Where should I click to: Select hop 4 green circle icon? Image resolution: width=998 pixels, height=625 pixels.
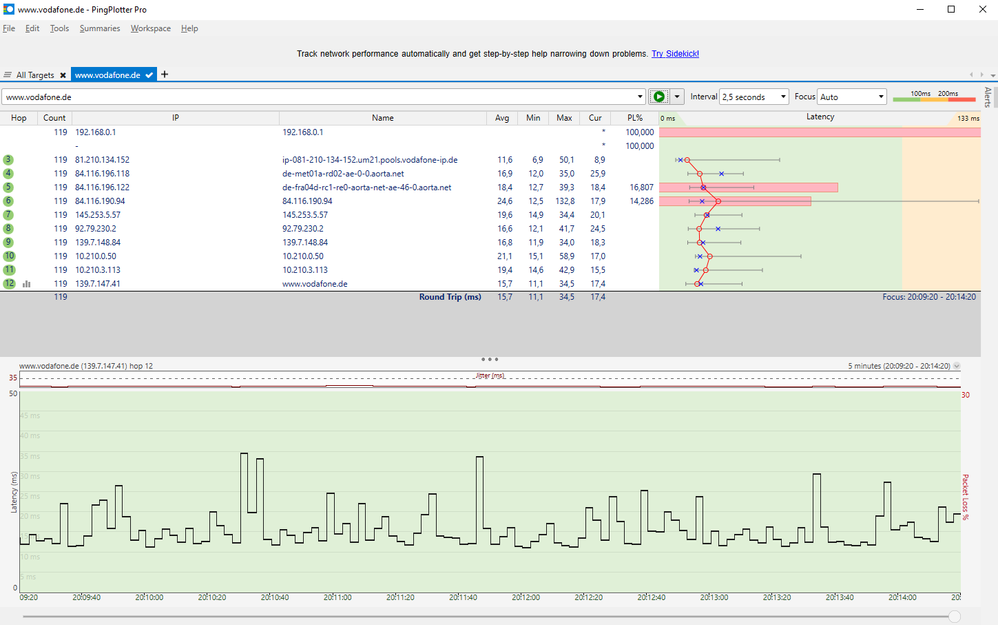tap(8, 174)
